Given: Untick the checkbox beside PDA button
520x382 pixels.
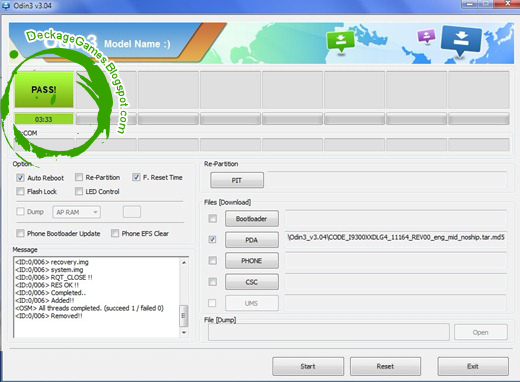Looking at the screenshot, I should point(212,239).
